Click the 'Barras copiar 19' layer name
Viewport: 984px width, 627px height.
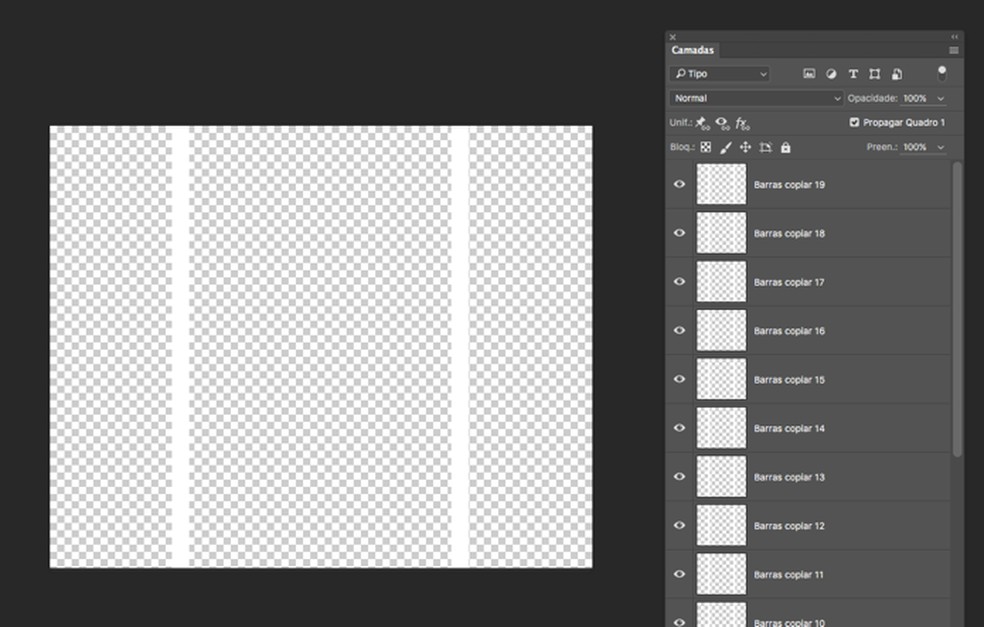tap(789, 185)
